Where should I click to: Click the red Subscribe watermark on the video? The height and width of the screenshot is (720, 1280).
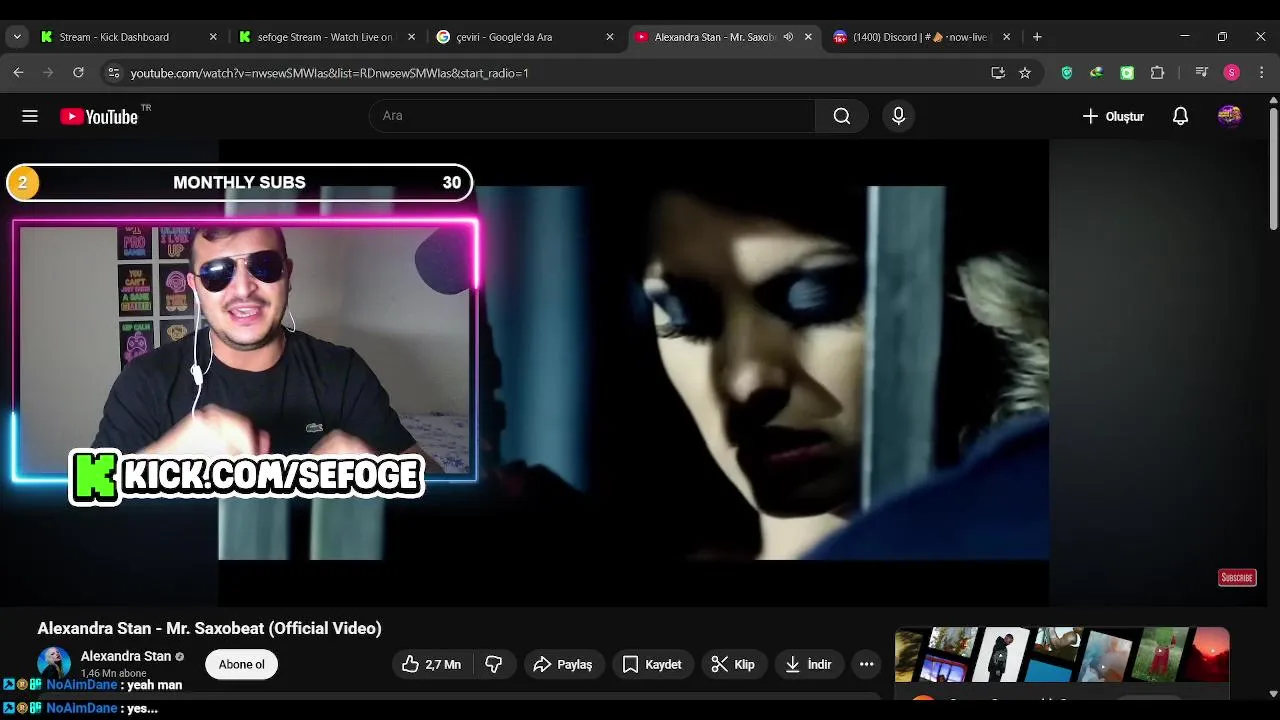coord(1237,577)
